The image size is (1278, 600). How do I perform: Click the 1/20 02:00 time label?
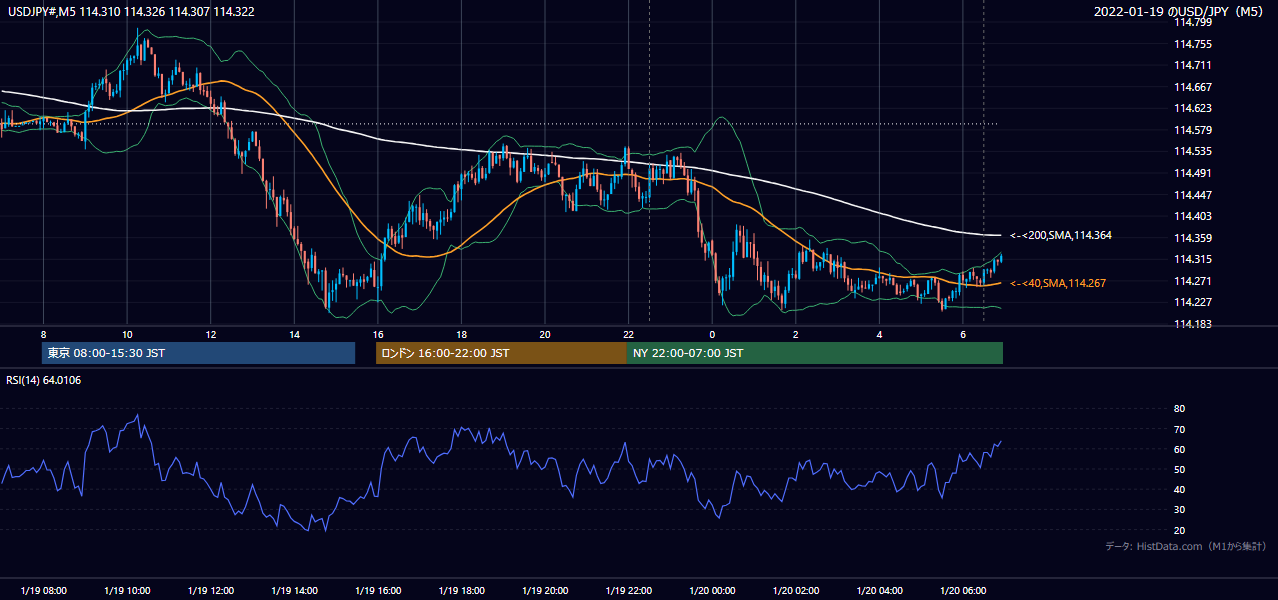[x=795, y=590]
